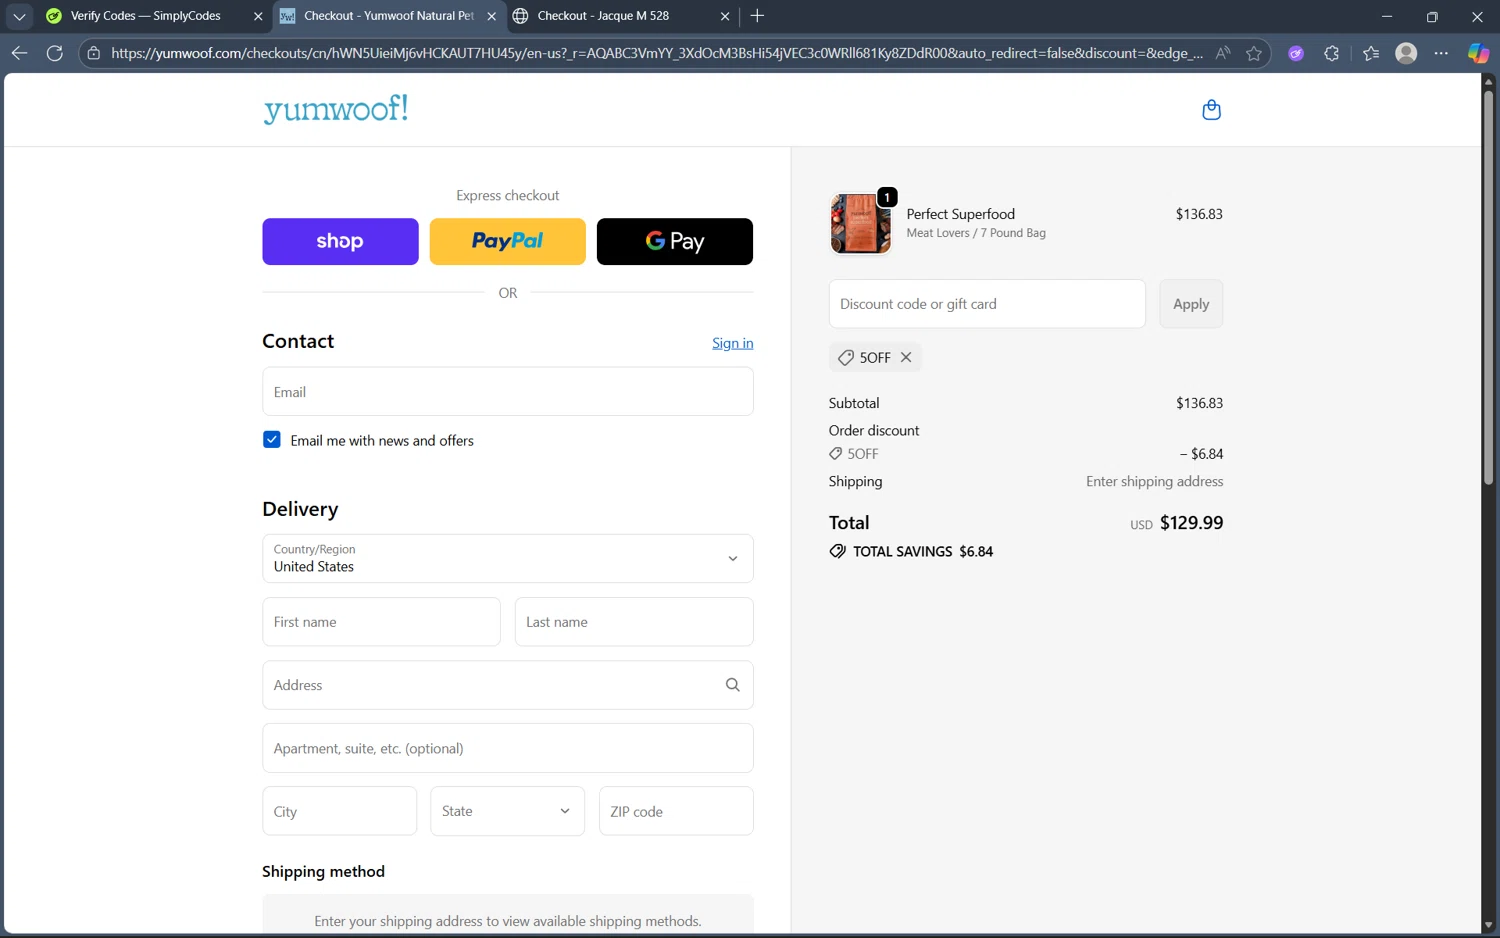
Task: Pay with Shop Pay button
Action: point(340,241)
